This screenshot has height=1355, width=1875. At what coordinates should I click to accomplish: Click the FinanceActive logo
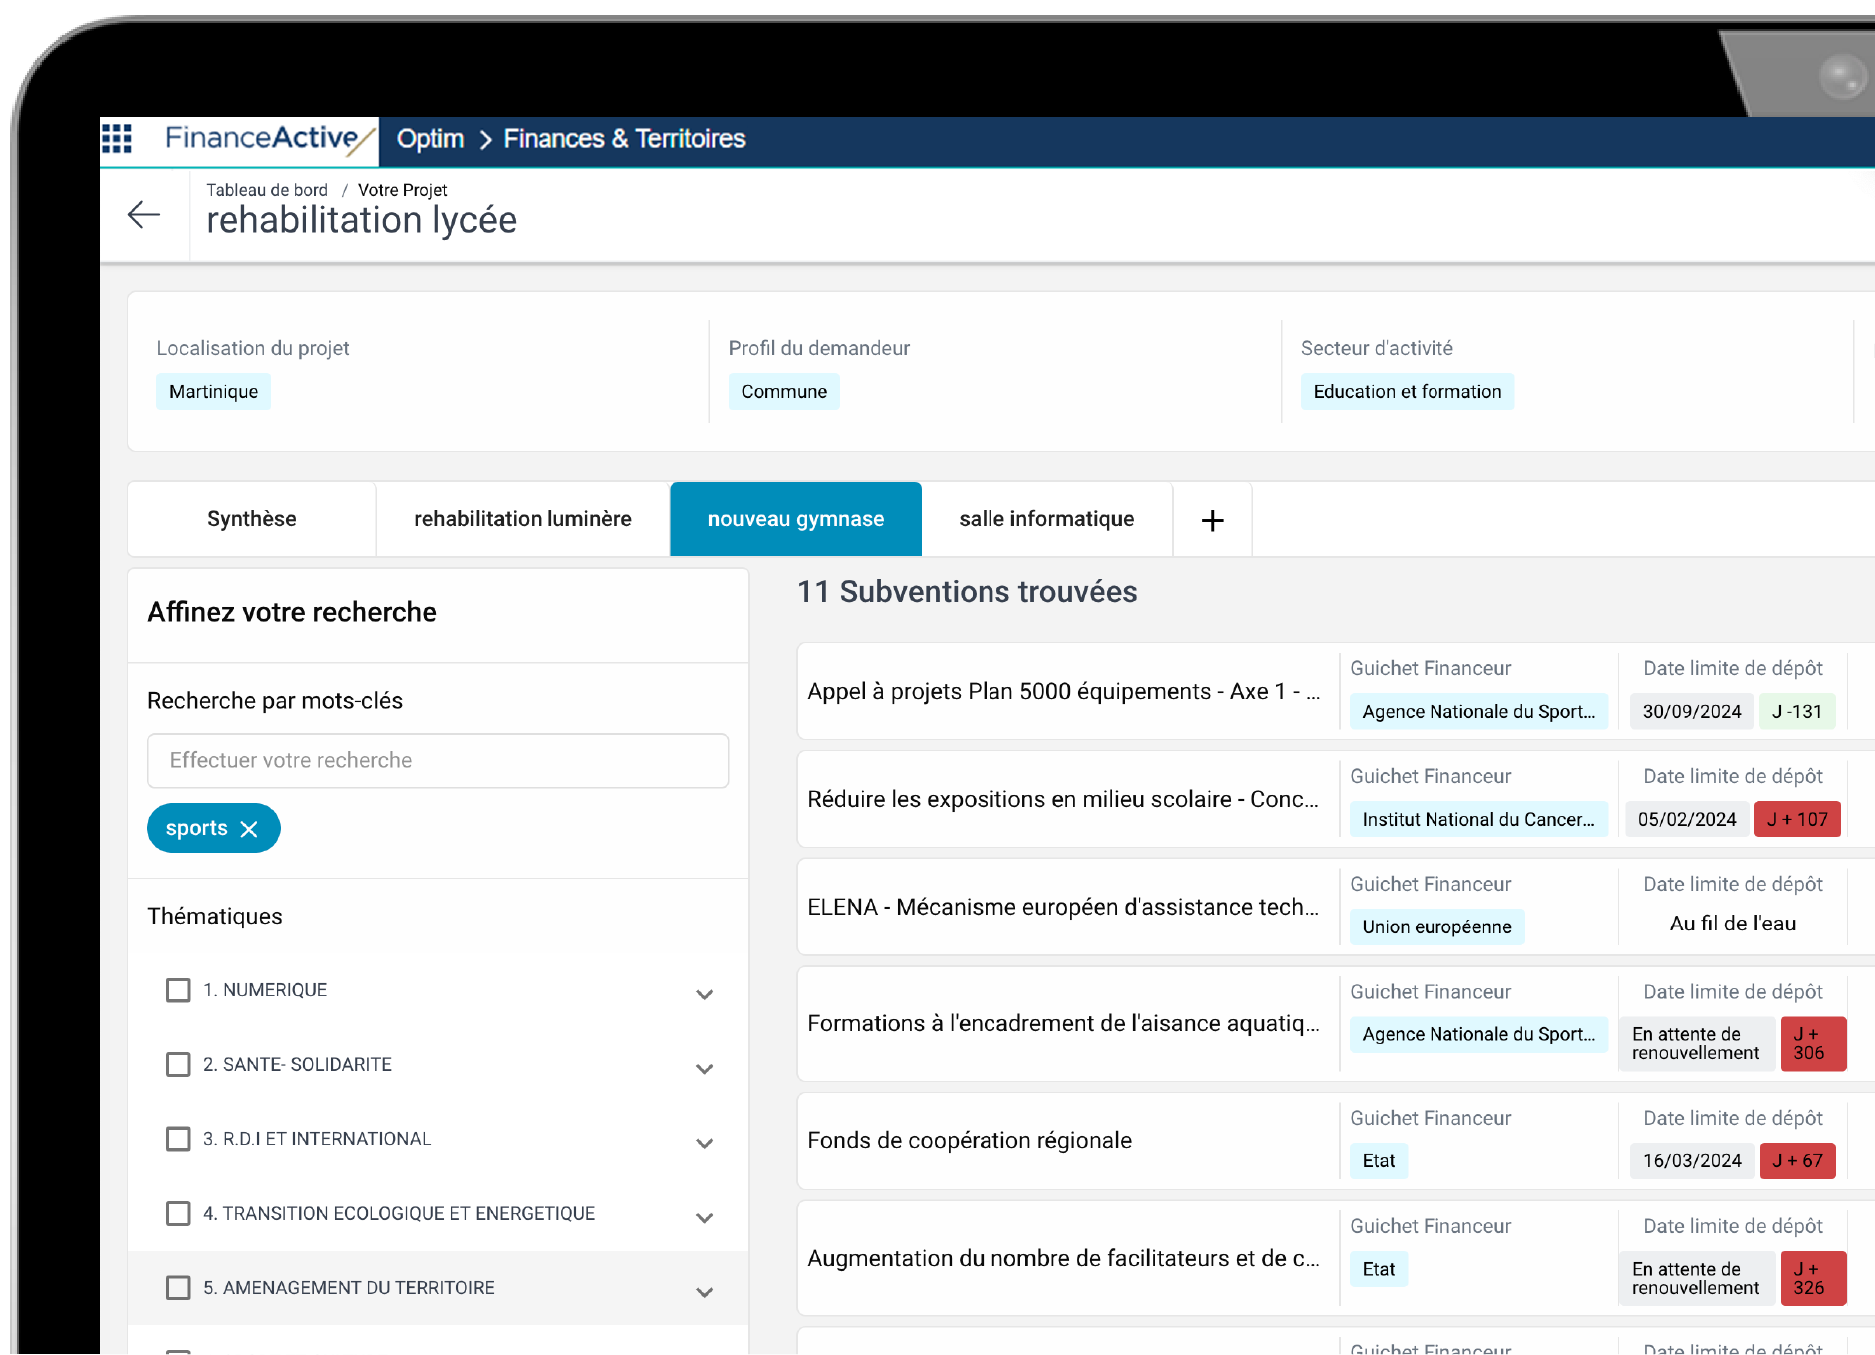click(x=262, y=139)
